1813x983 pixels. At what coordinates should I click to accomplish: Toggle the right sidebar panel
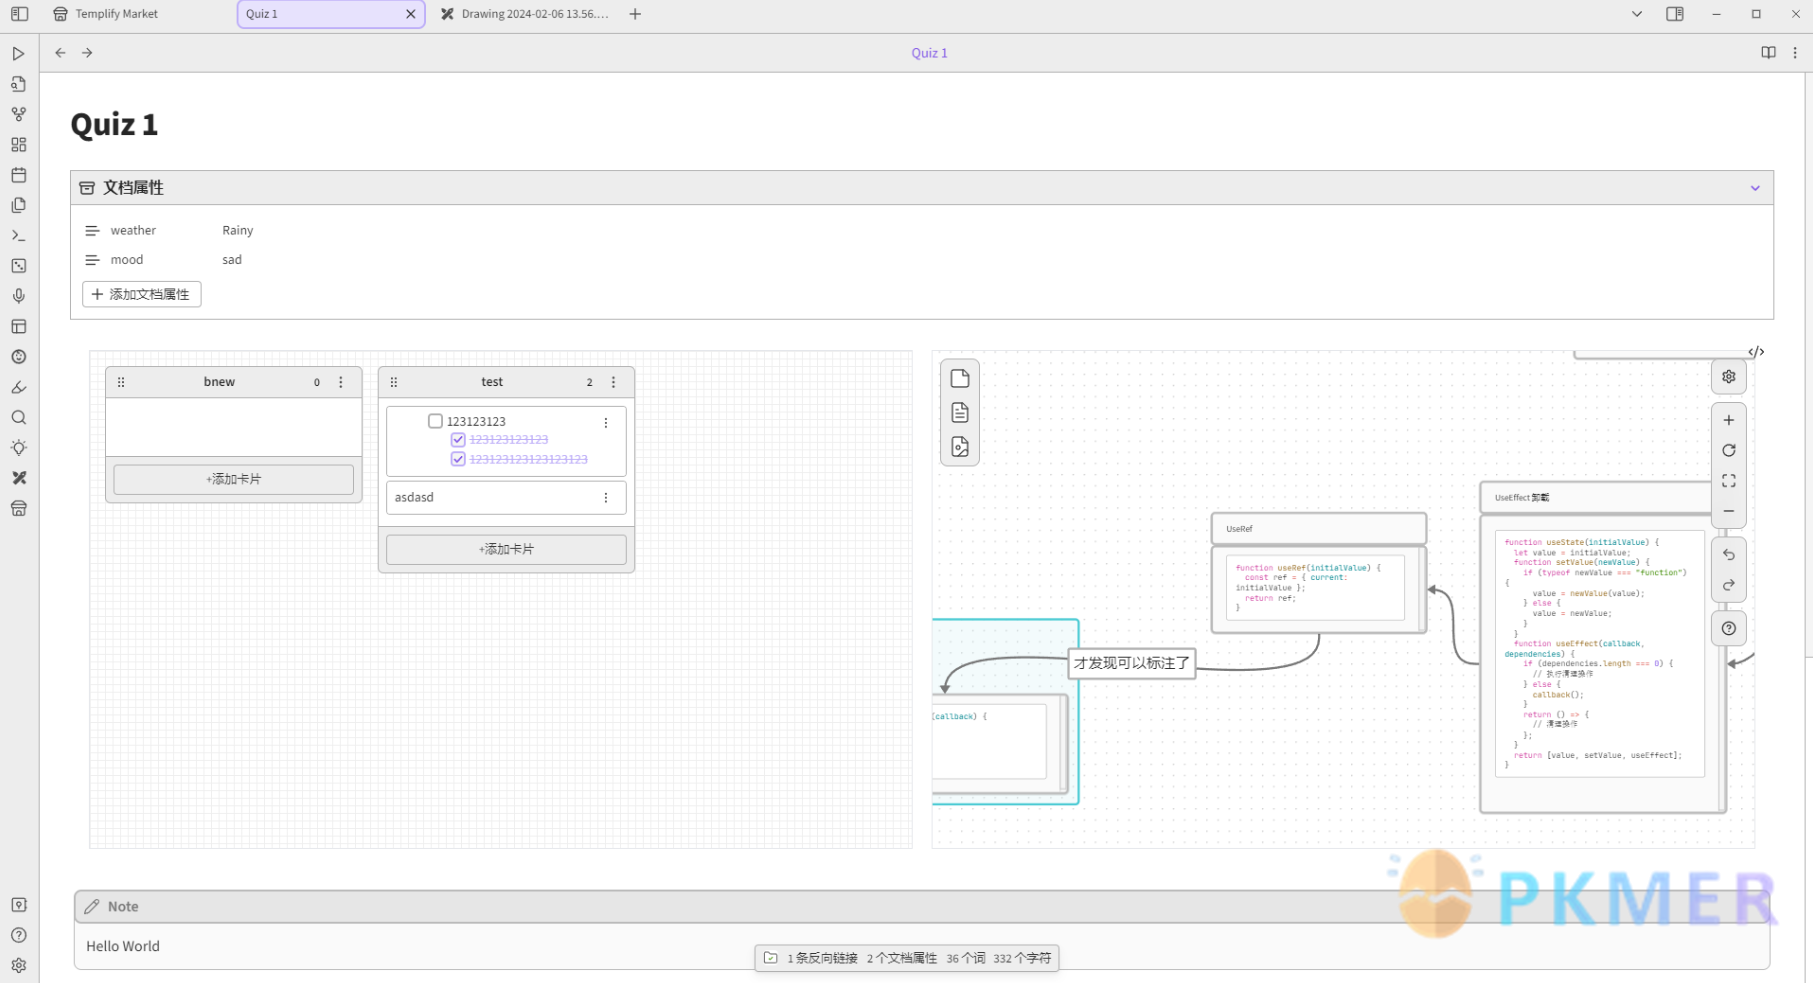(1675, 14)
